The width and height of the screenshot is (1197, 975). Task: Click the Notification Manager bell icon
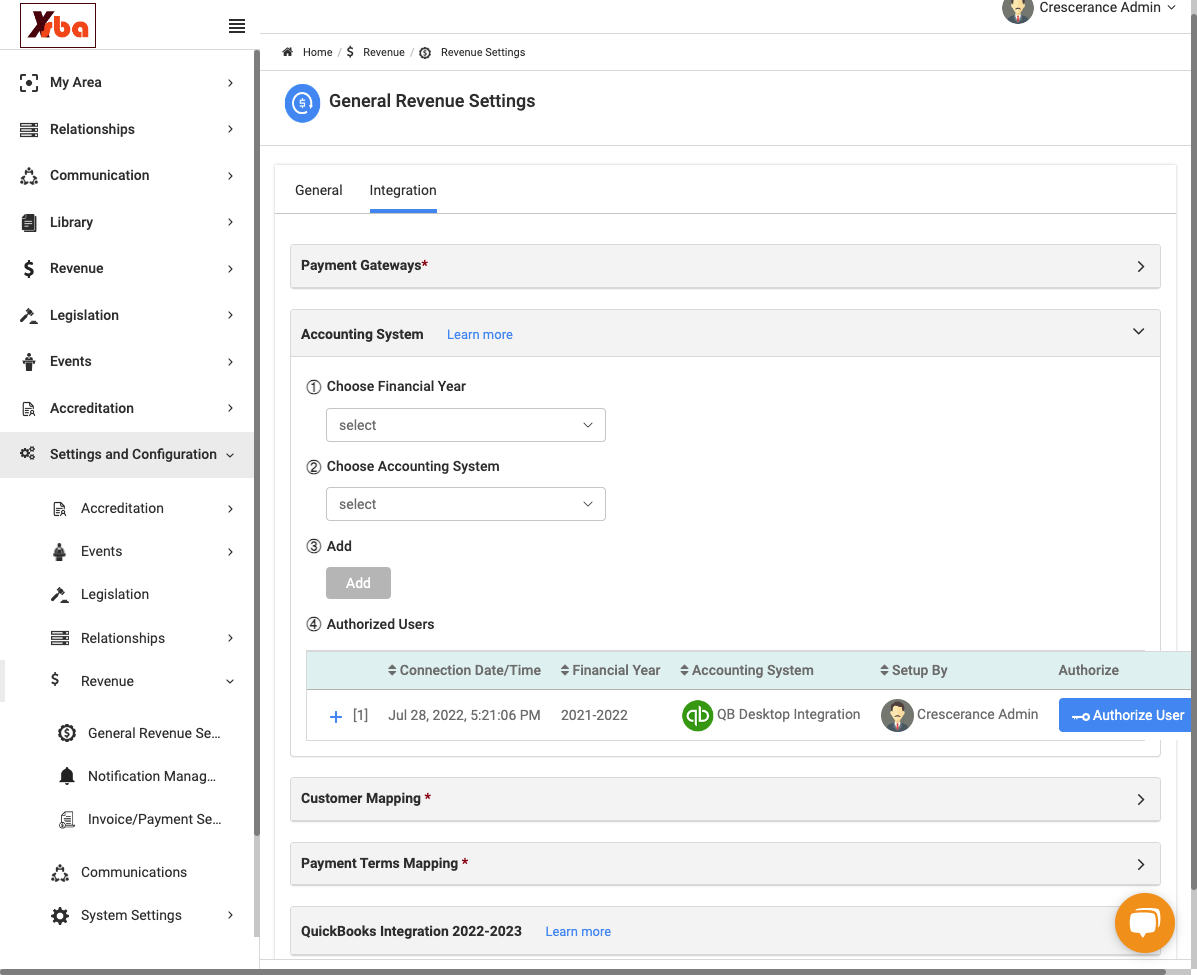coord(67,776)
